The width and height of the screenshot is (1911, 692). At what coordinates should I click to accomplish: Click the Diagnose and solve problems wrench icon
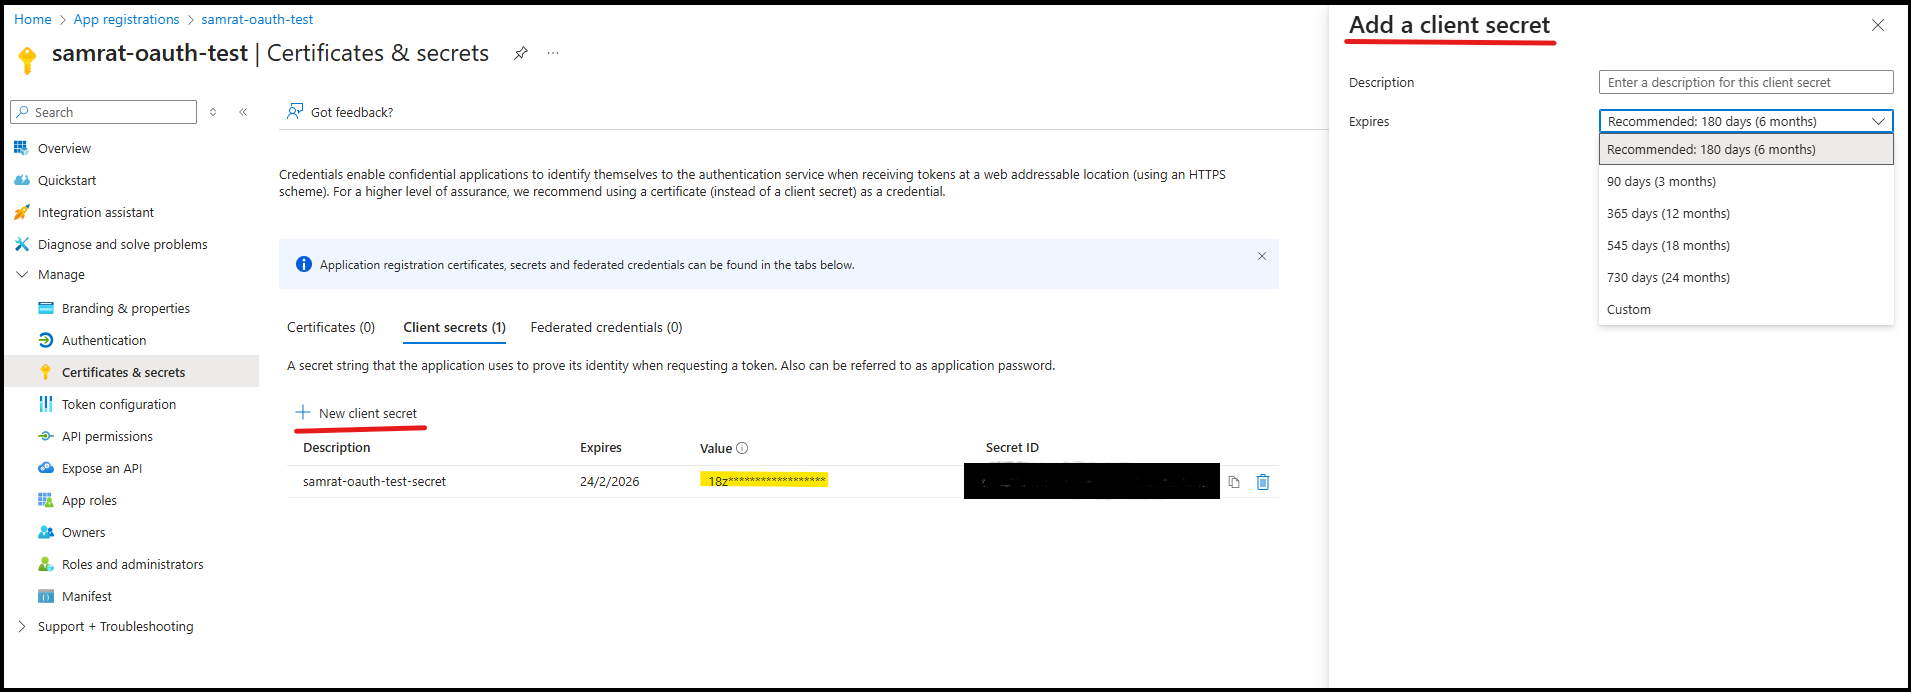tap(22, 244)
